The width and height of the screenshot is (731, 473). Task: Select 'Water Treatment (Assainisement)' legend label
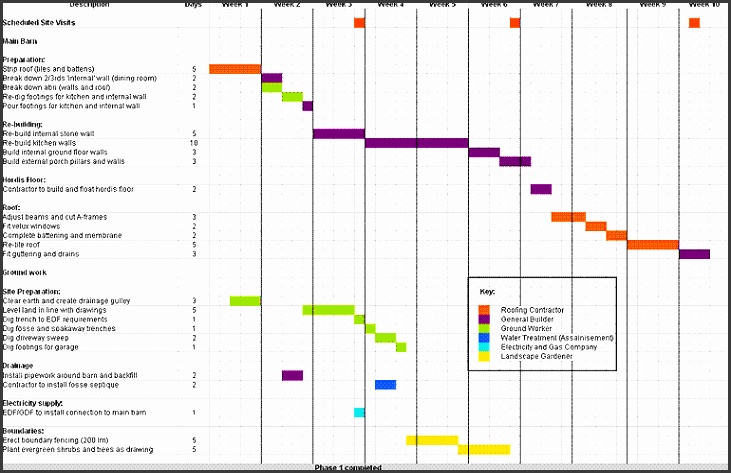[x=557, y=338]
